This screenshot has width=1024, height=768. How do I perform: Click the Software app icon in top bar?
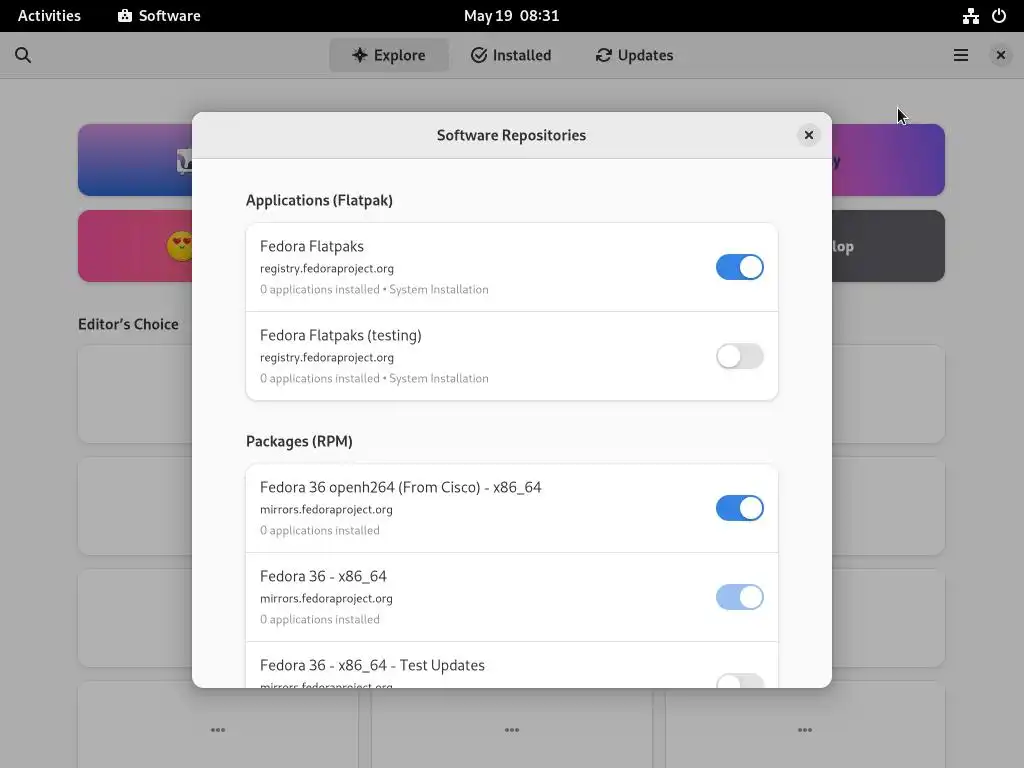click(x=125, y=16)
